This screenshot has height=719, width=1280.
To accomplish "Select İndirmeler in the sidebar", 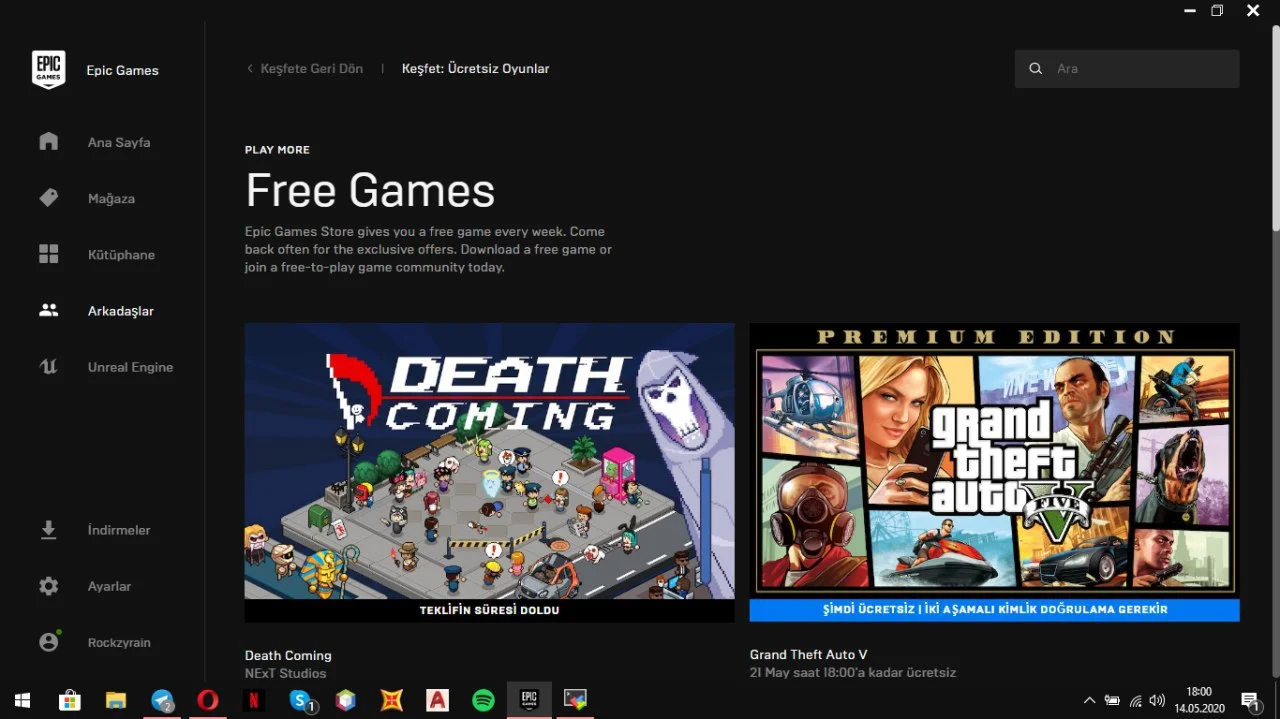I will [119, 530].
